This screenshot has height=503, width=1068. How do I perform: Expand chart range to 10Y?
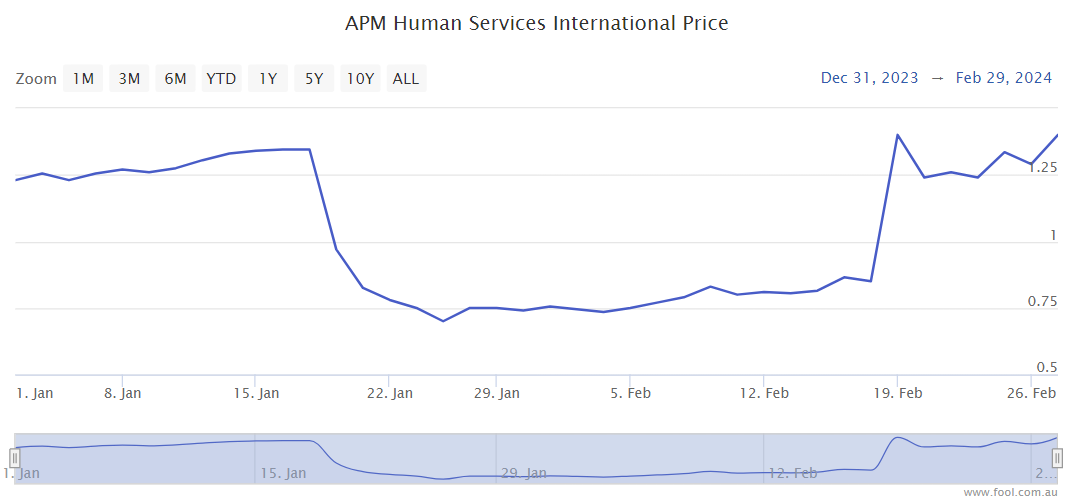[x=360, y=79]
